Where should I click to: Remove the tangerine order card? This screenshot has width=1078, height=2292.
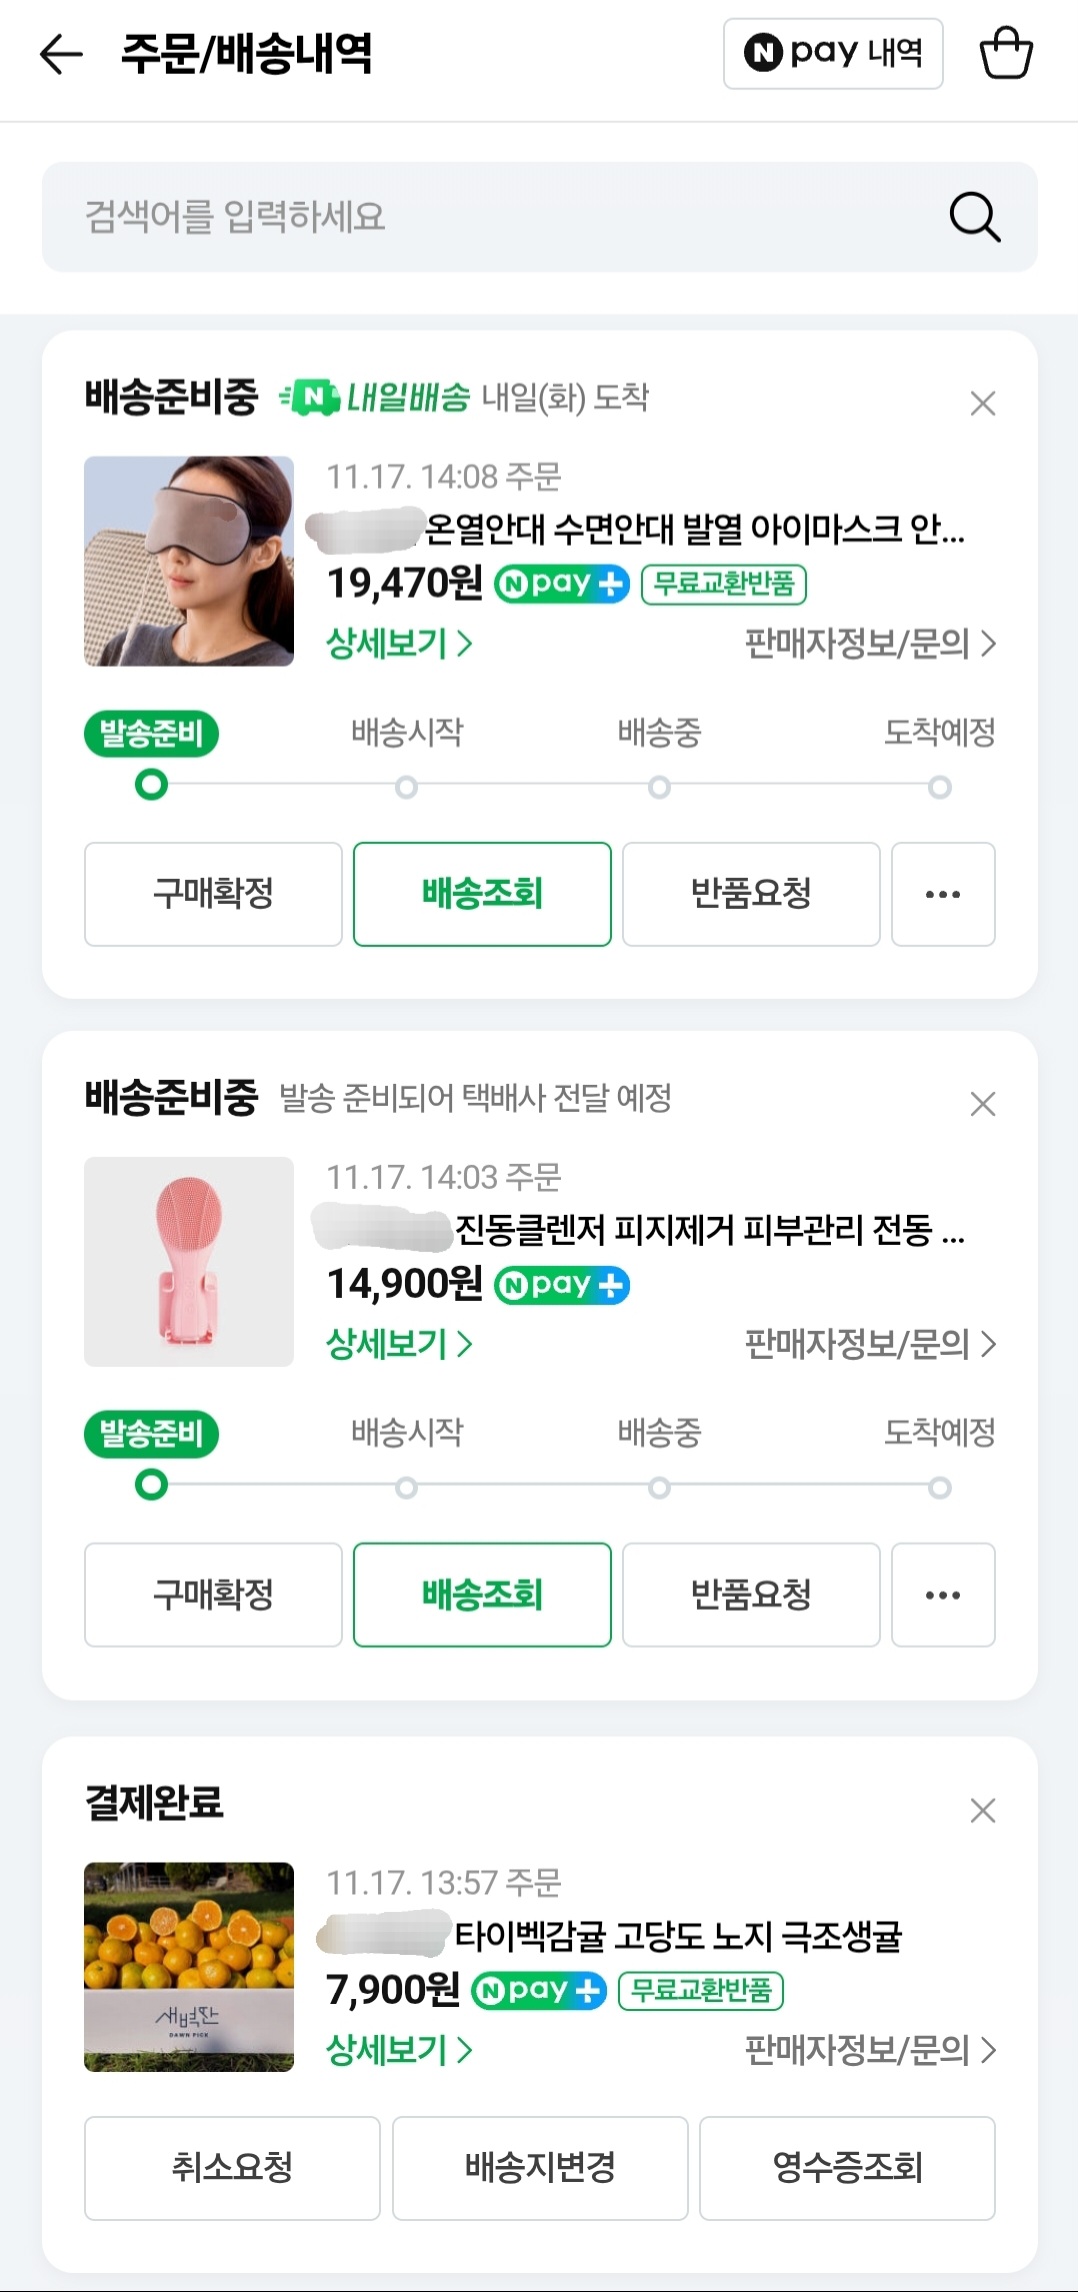(983, 1810)
